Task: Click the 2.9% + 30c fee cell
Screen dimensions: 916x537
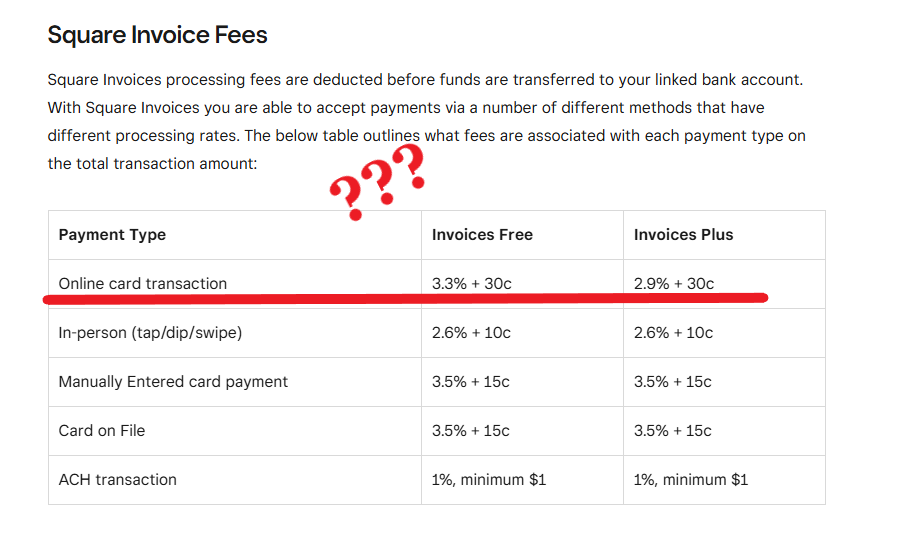Action: [x=673, y=283]
